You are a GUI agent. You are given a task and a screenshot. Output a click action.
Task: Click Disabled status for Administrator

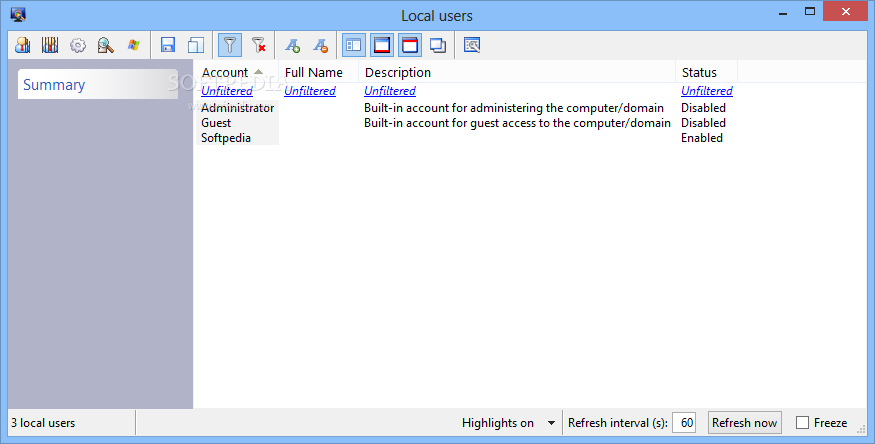pos(703,108)
